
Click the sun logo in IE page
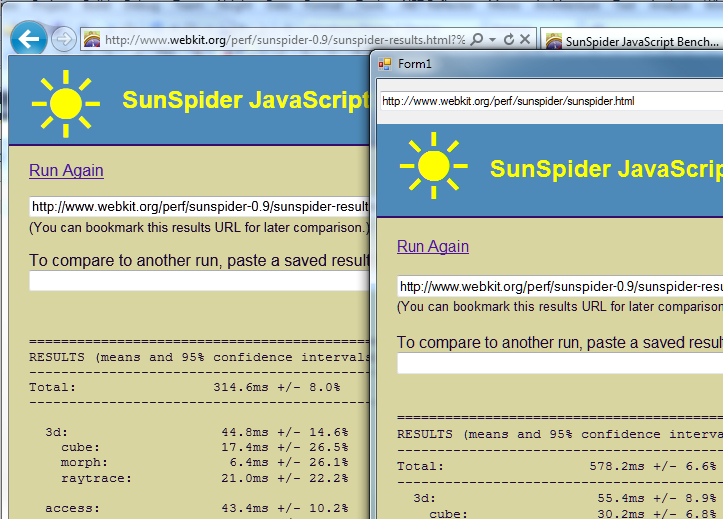click(66, 104)
